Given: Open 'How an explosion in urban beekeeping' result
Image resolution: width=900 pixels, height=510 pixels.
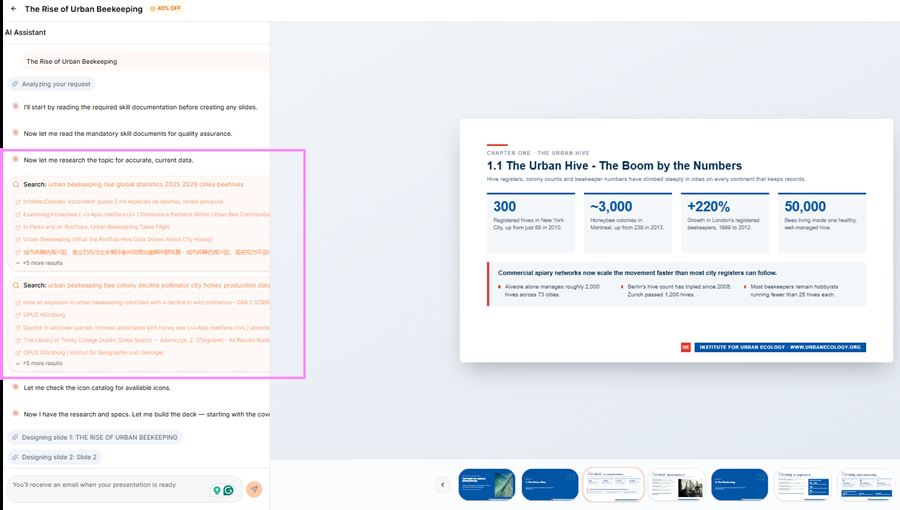Looking at the screenshot, I should click(146, 302).
